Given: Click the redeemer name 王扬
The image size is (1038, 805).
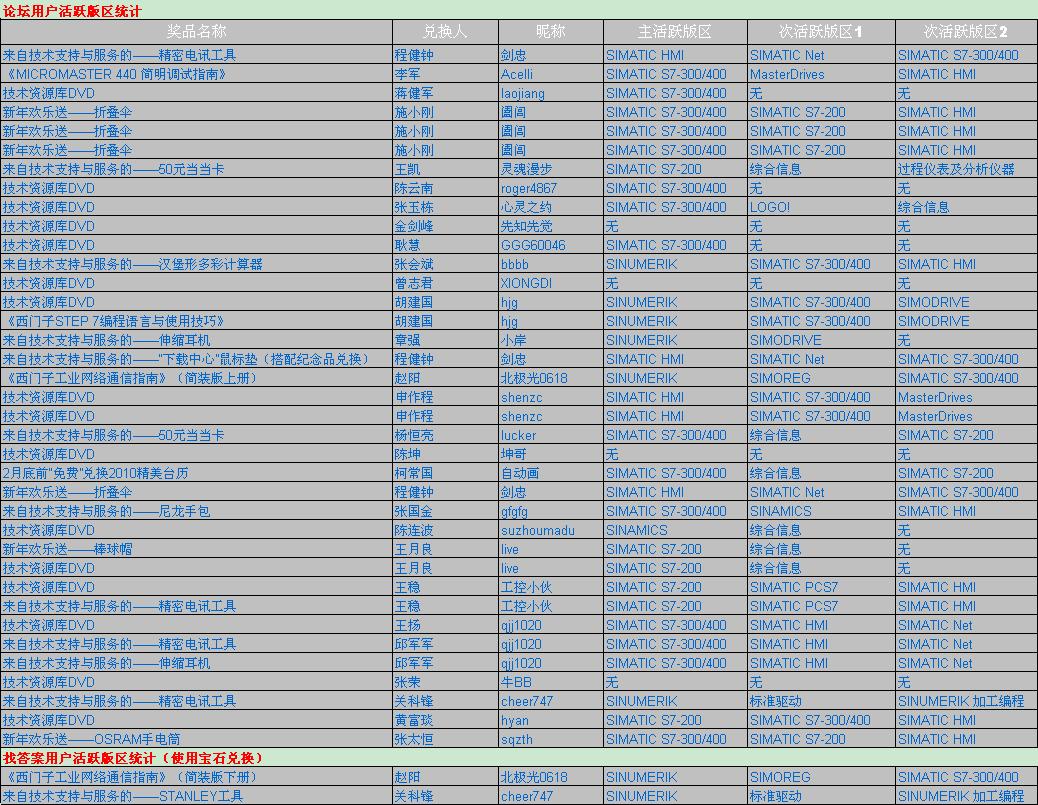Looking at the screenshot, I should tap(407, 625).
